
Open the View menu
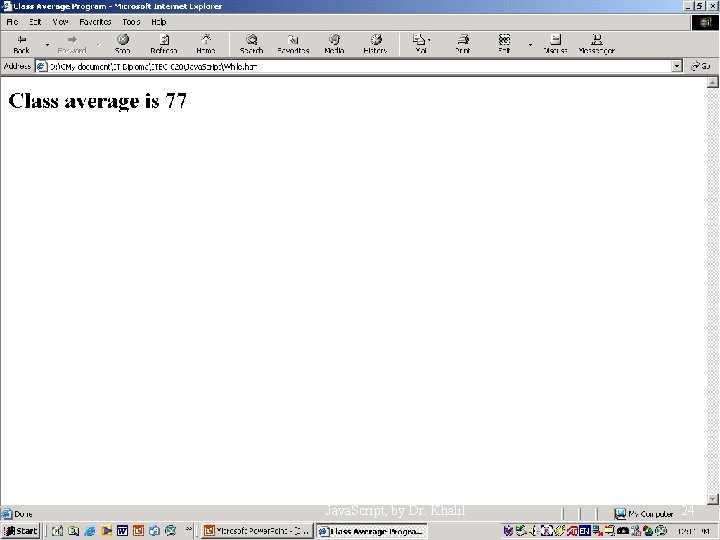60,22
